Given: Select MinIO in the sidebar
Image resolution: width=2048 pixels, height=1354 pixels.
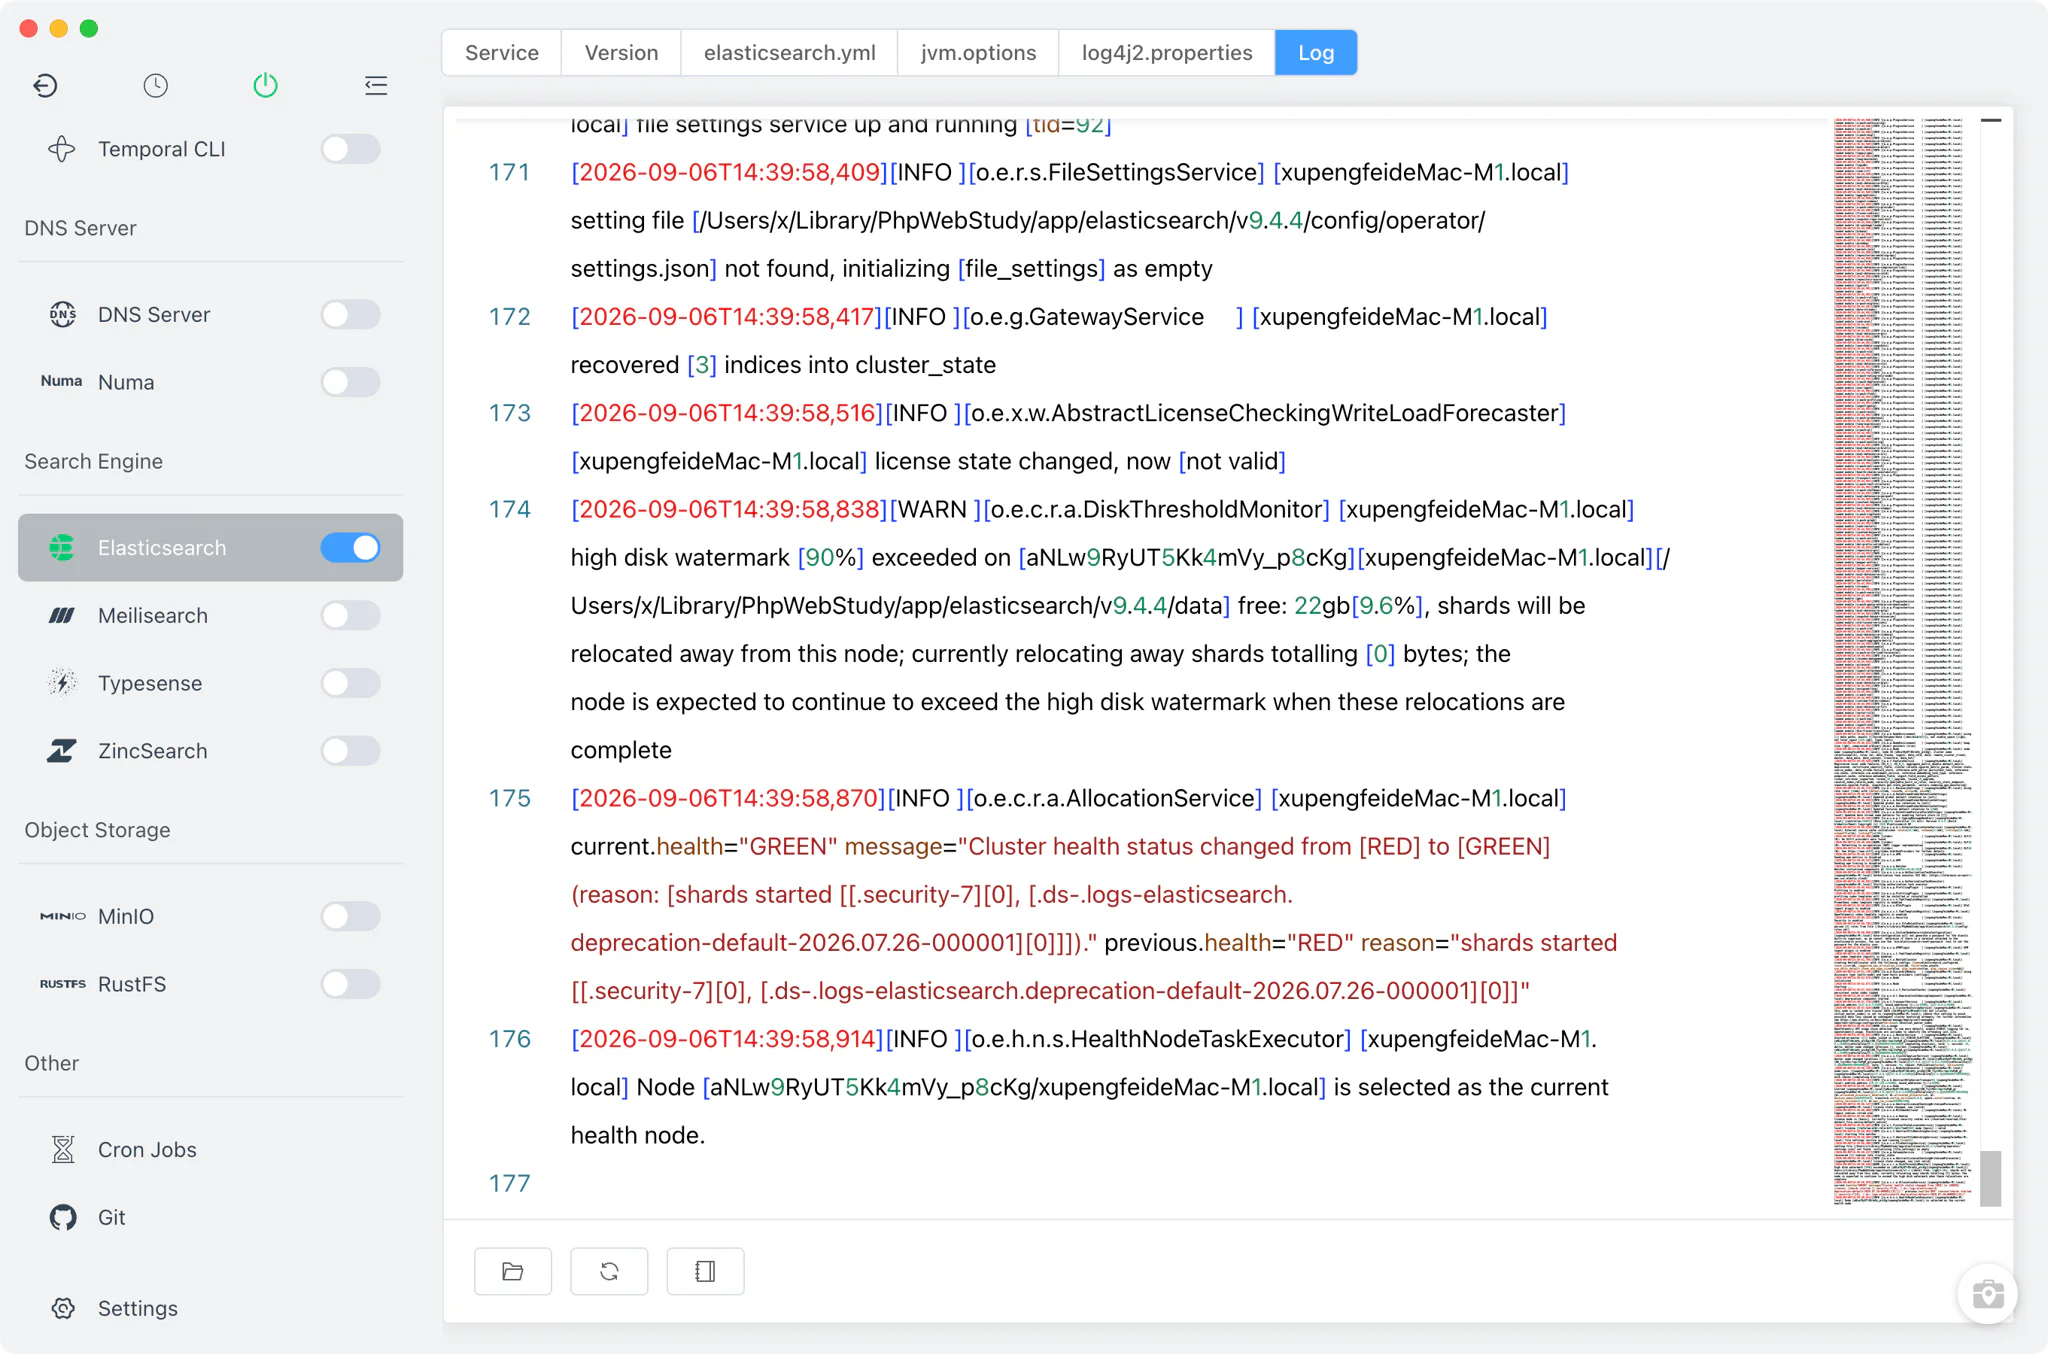Looking at the screenshot, I should (x=210, y=916).
